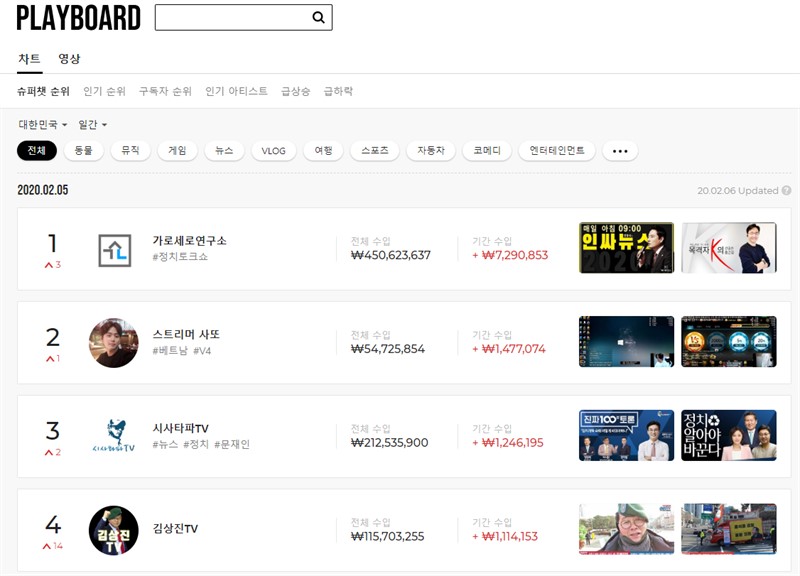Open 가로세로연구소 channel logo icon
Image resolution: width=800 pixels, height=576 pixels.
[114, 250]
